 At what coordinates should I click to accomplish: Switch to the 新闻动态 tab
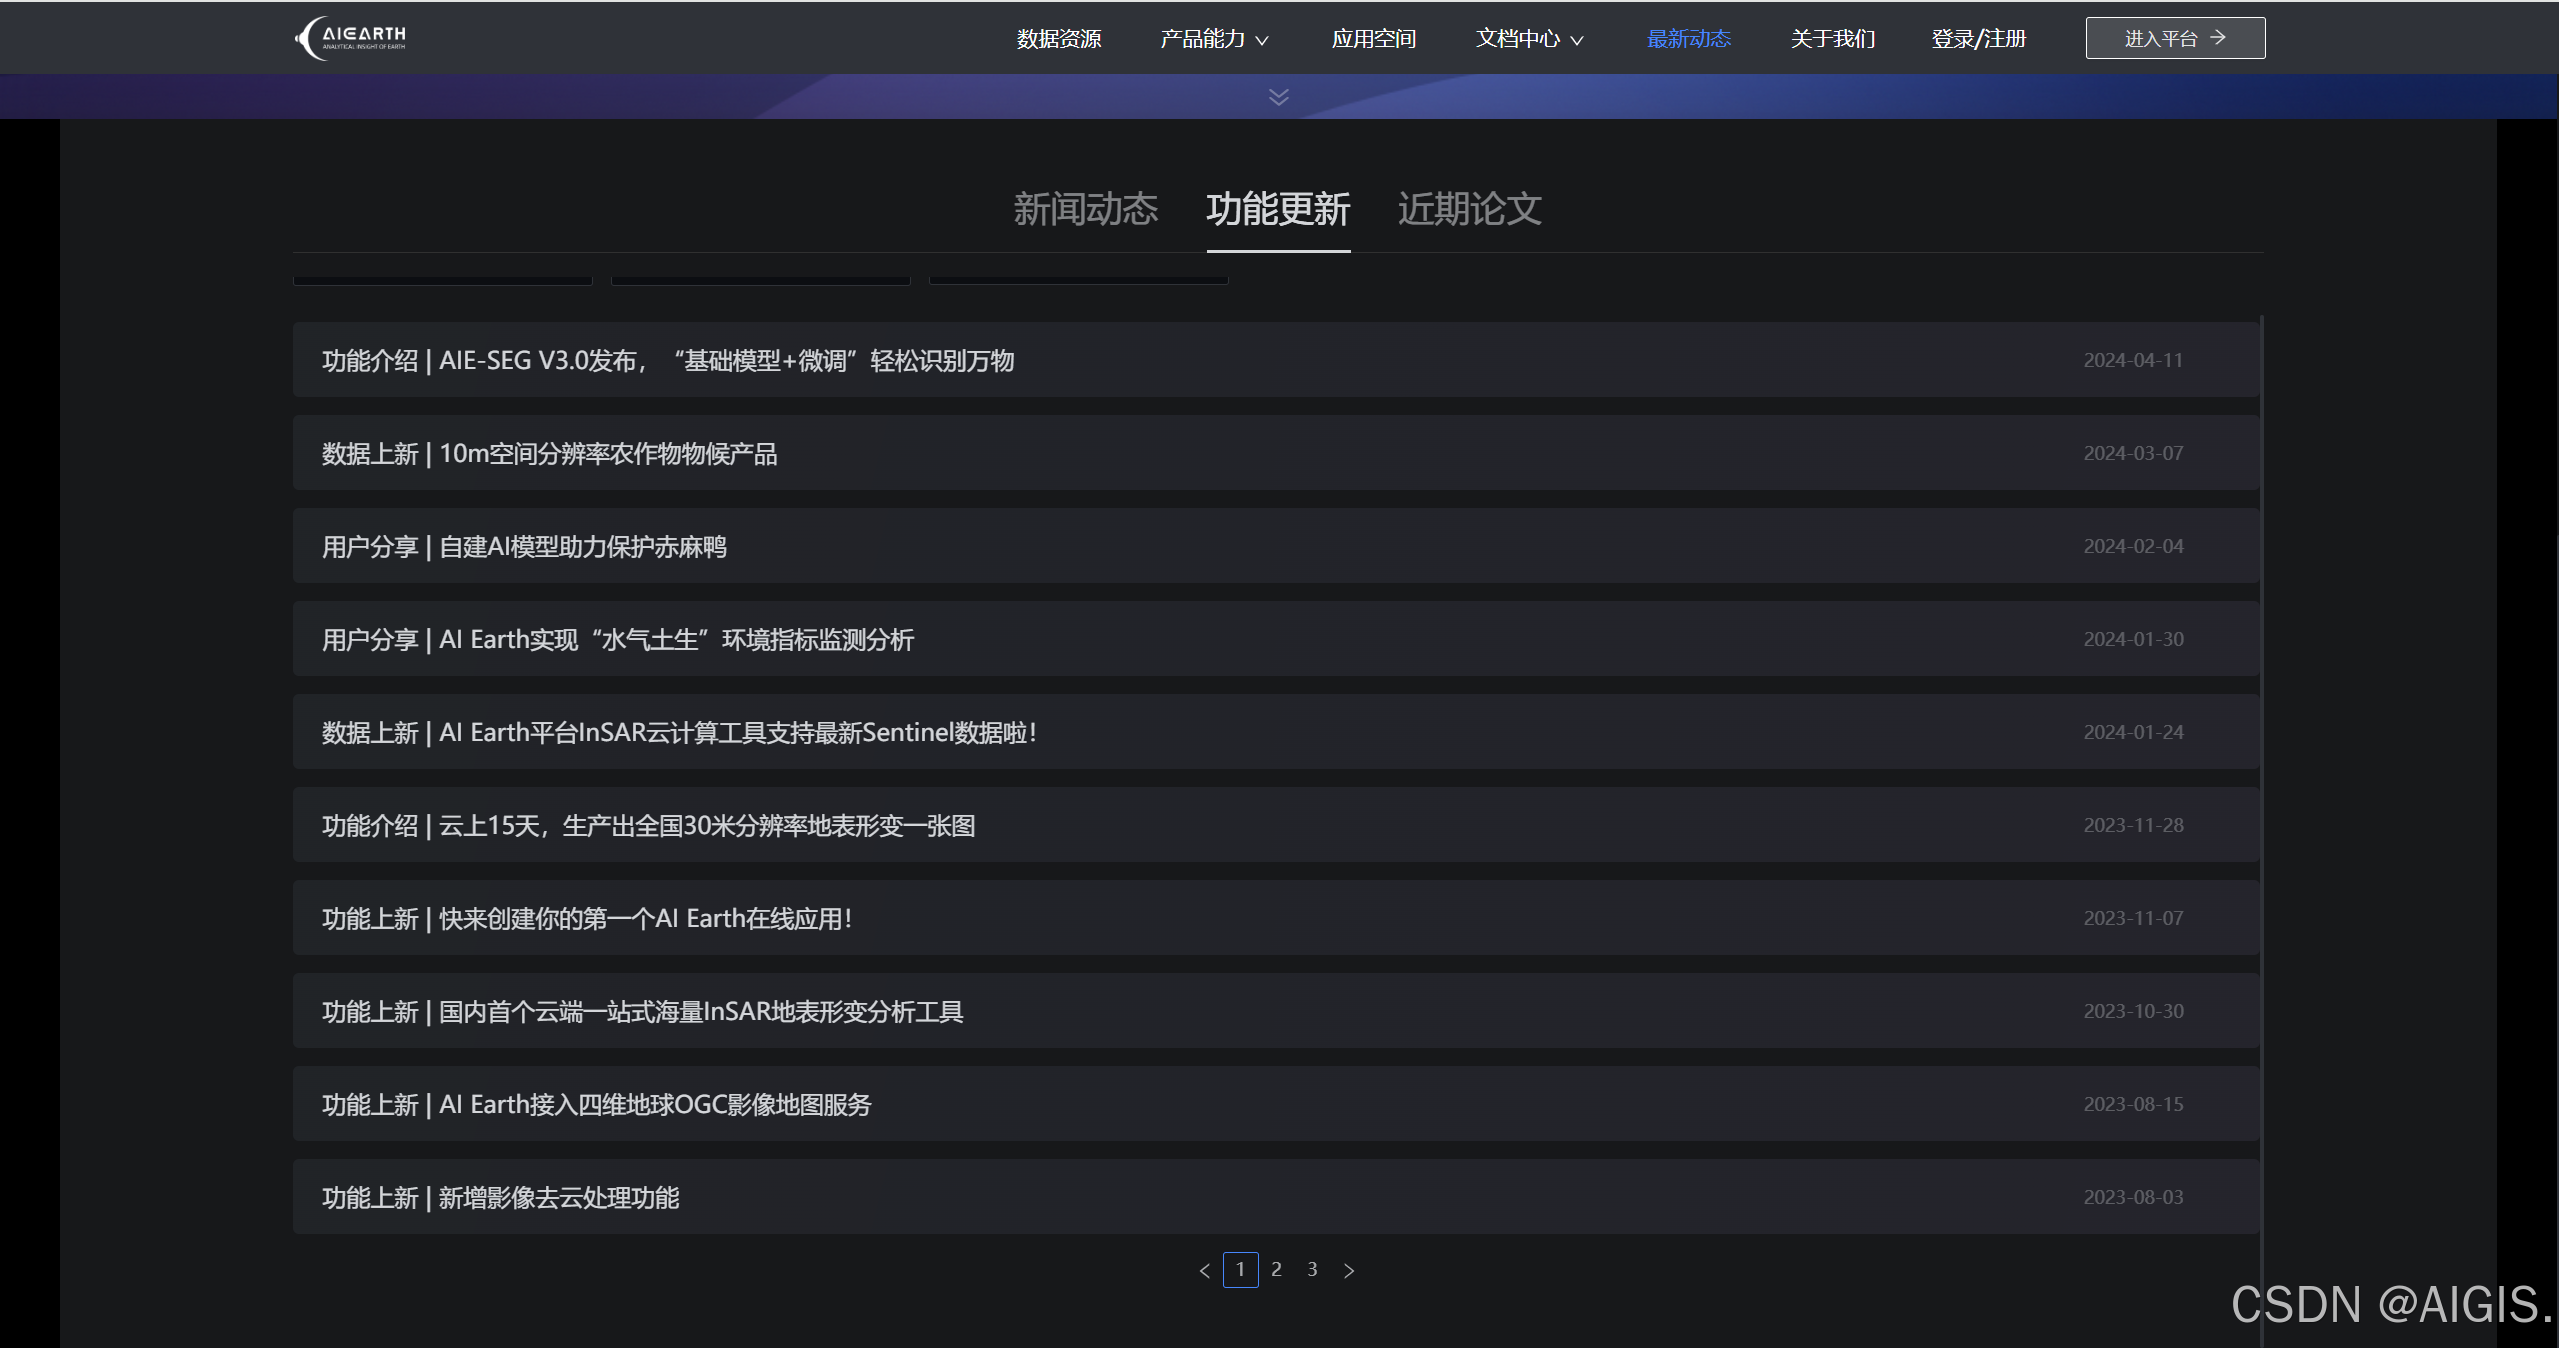point(1085,209)
